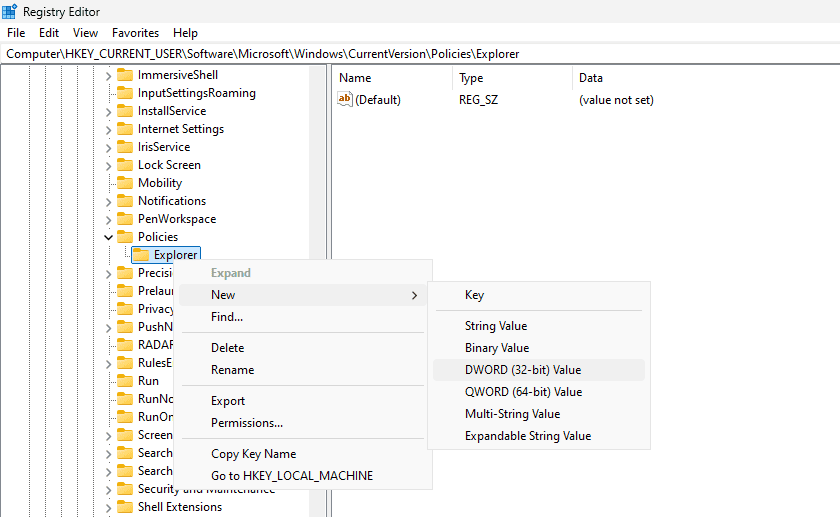Click the PenWorkspace folder icon
The image size is (840, 517).
click(125, 219)
